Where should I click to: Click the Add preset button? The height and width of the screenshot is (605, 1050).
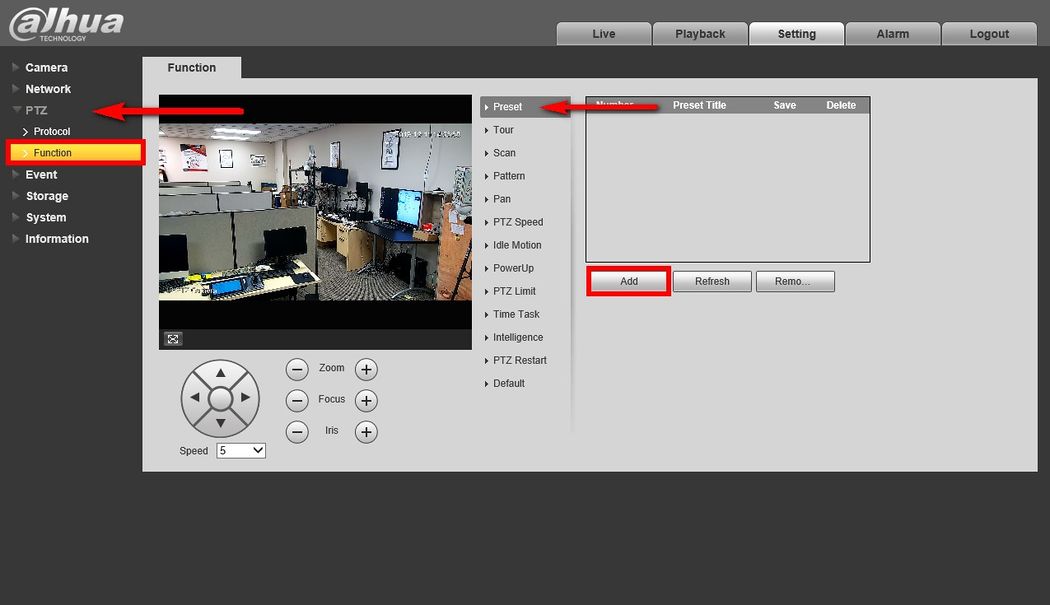pos(629,281)
